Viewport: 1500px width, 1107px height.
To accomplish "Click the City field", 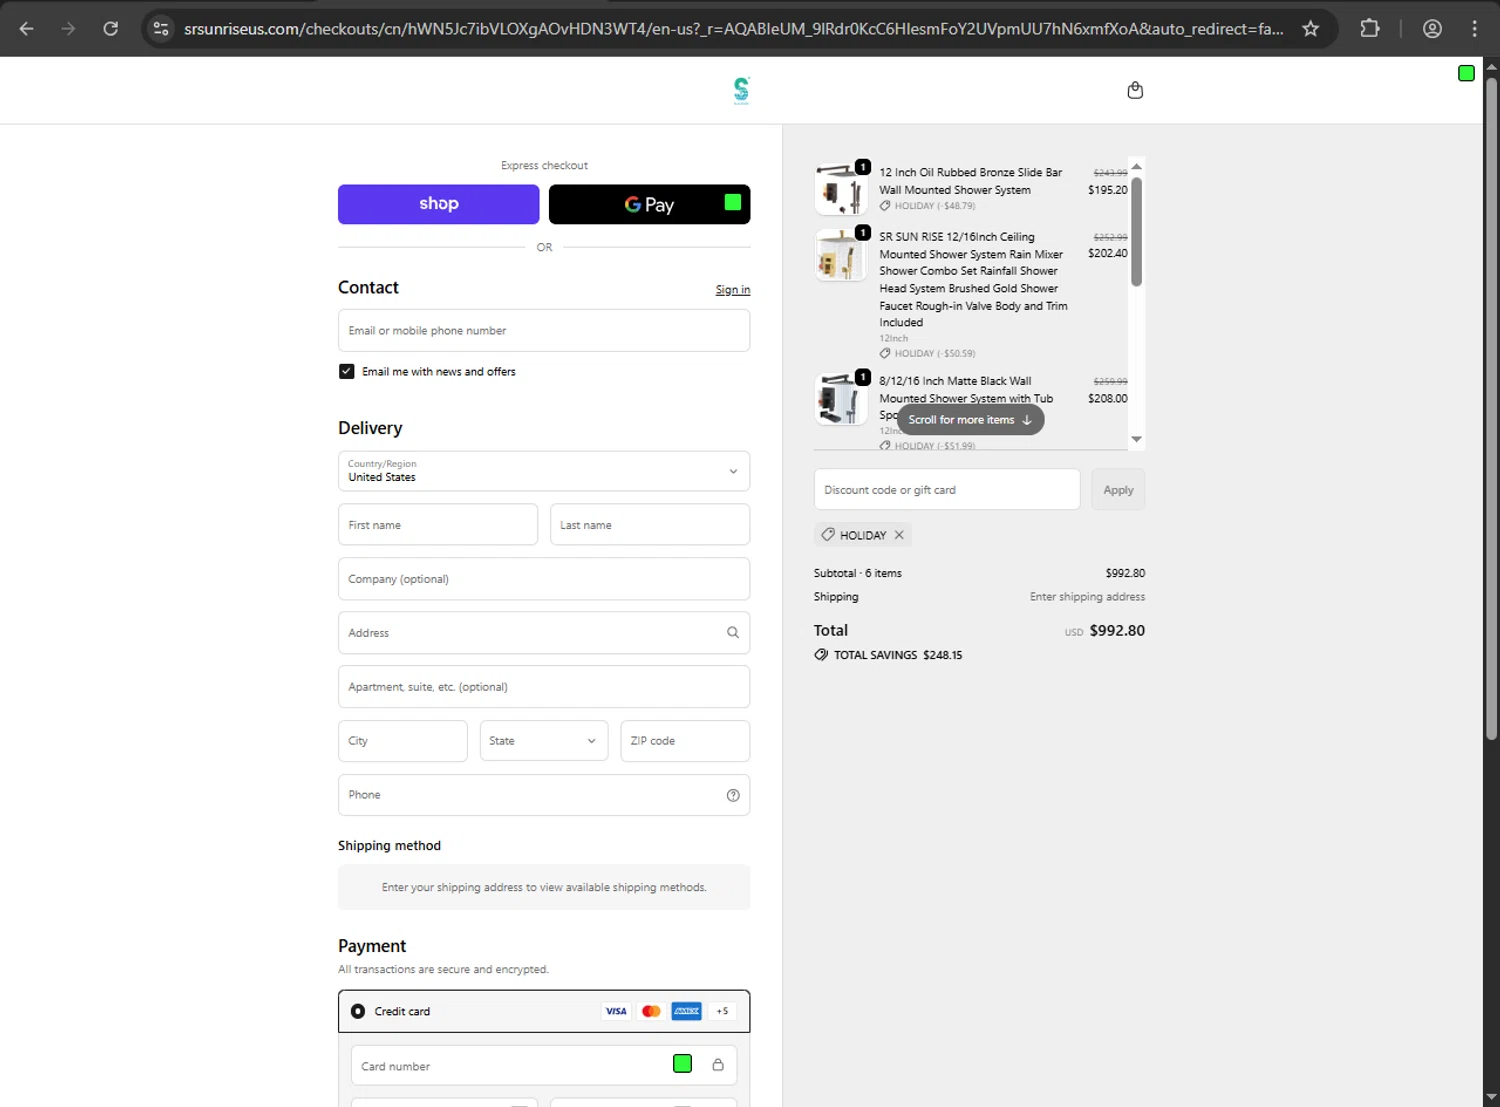I will pyautogui.click(x=403, y=741).
